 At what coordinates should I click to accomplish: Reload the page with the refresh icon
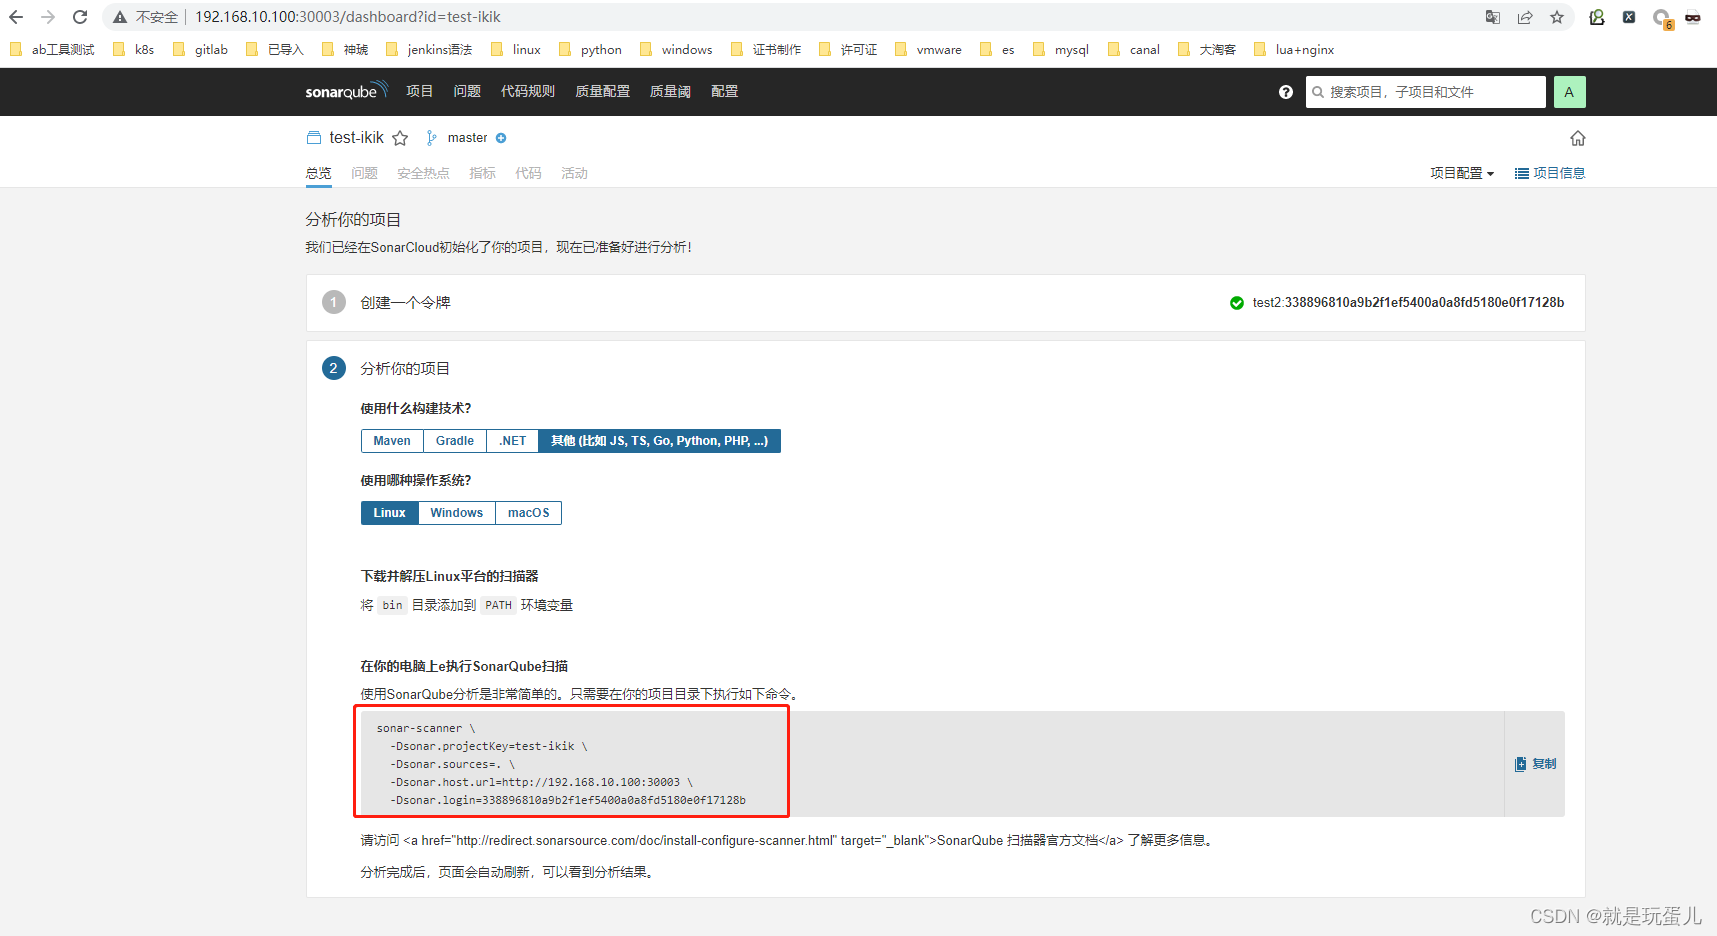click(80, 17)
